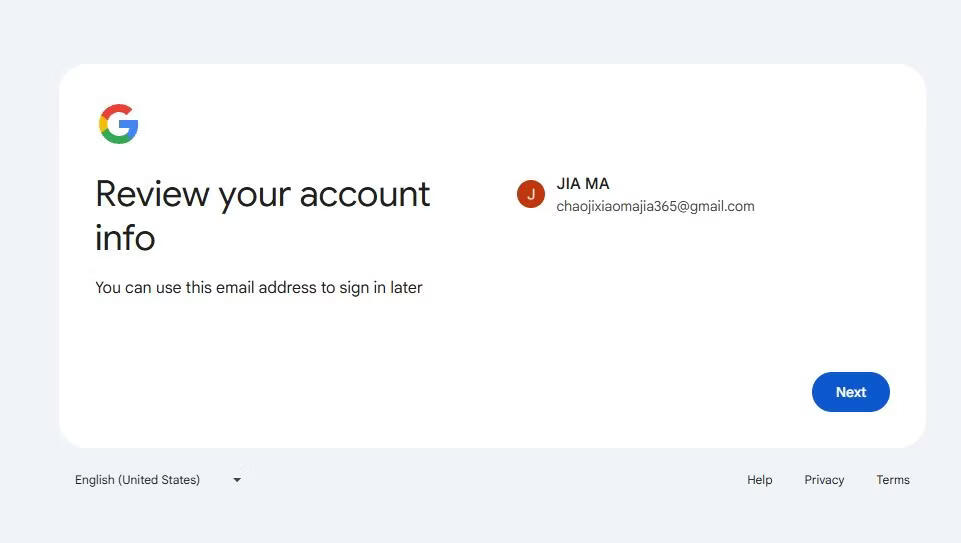Click the Google logo
Image resolution: width=961 pixels, height=543 pixels.
coord(118,124)
